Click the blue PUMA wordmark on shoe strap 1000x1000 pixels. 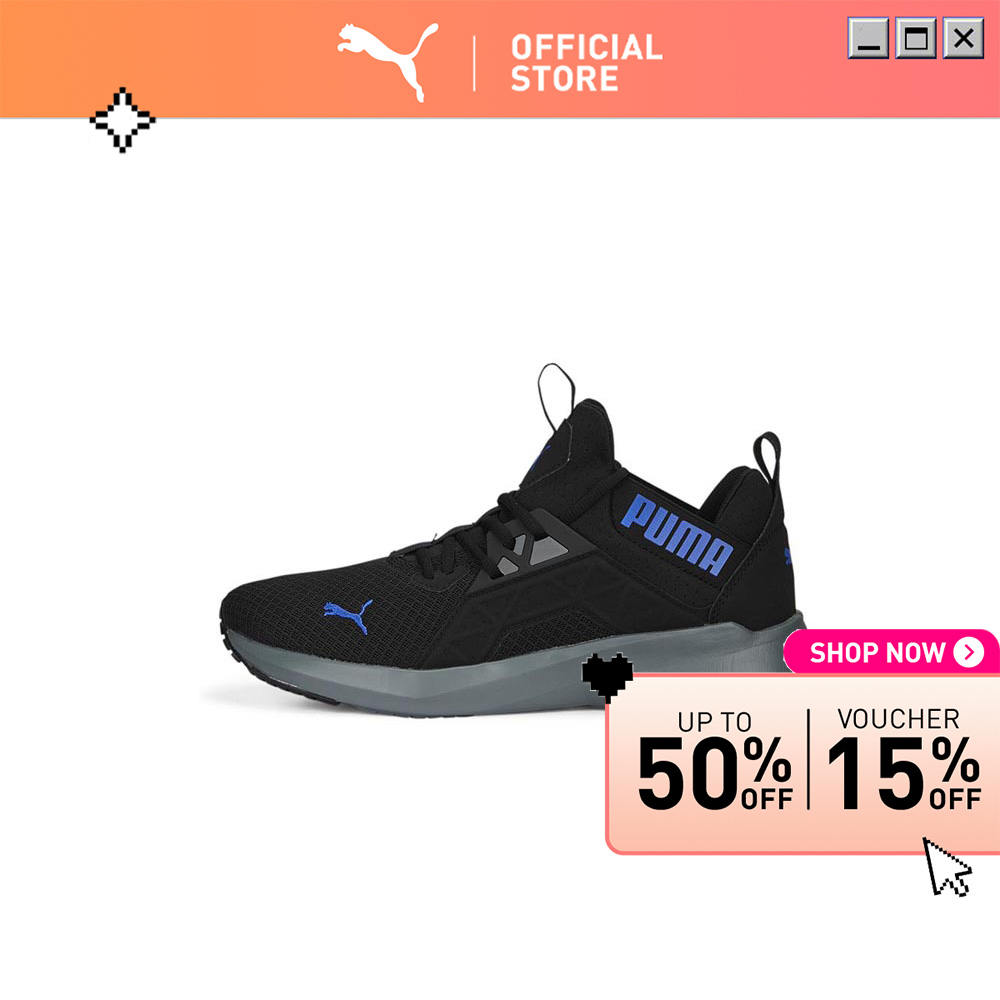677,535
